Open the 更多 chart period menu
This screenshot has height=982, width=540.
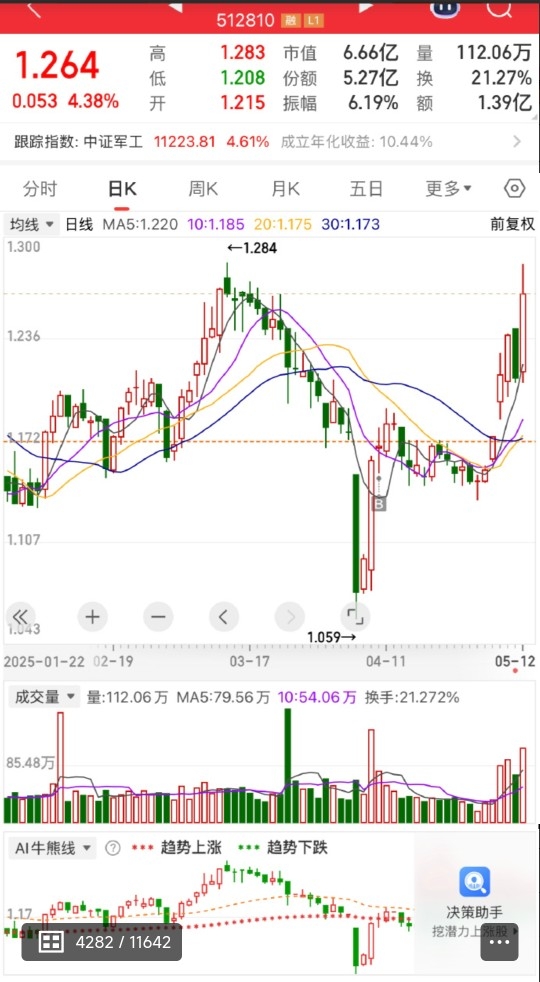(449, 189)
